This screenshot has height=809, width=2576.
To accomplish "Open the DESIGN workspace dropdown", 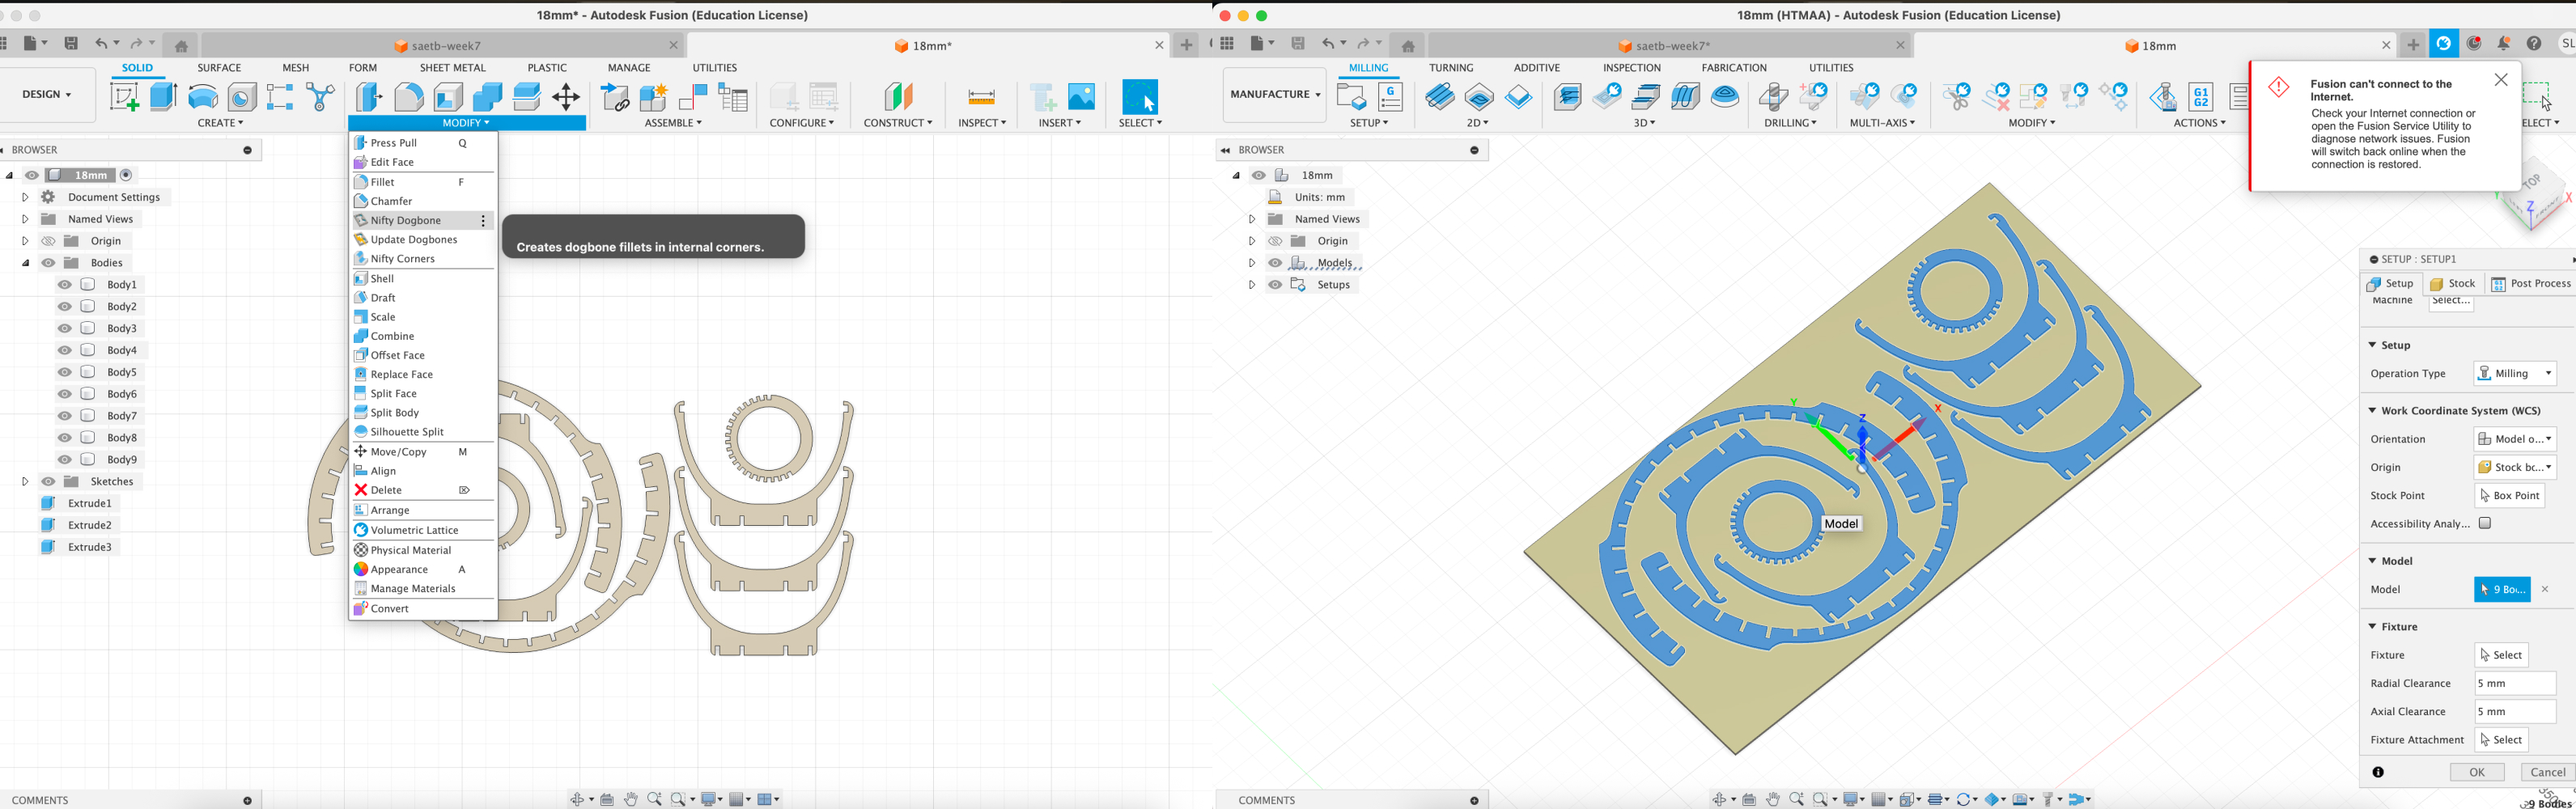I will [47, 94].
